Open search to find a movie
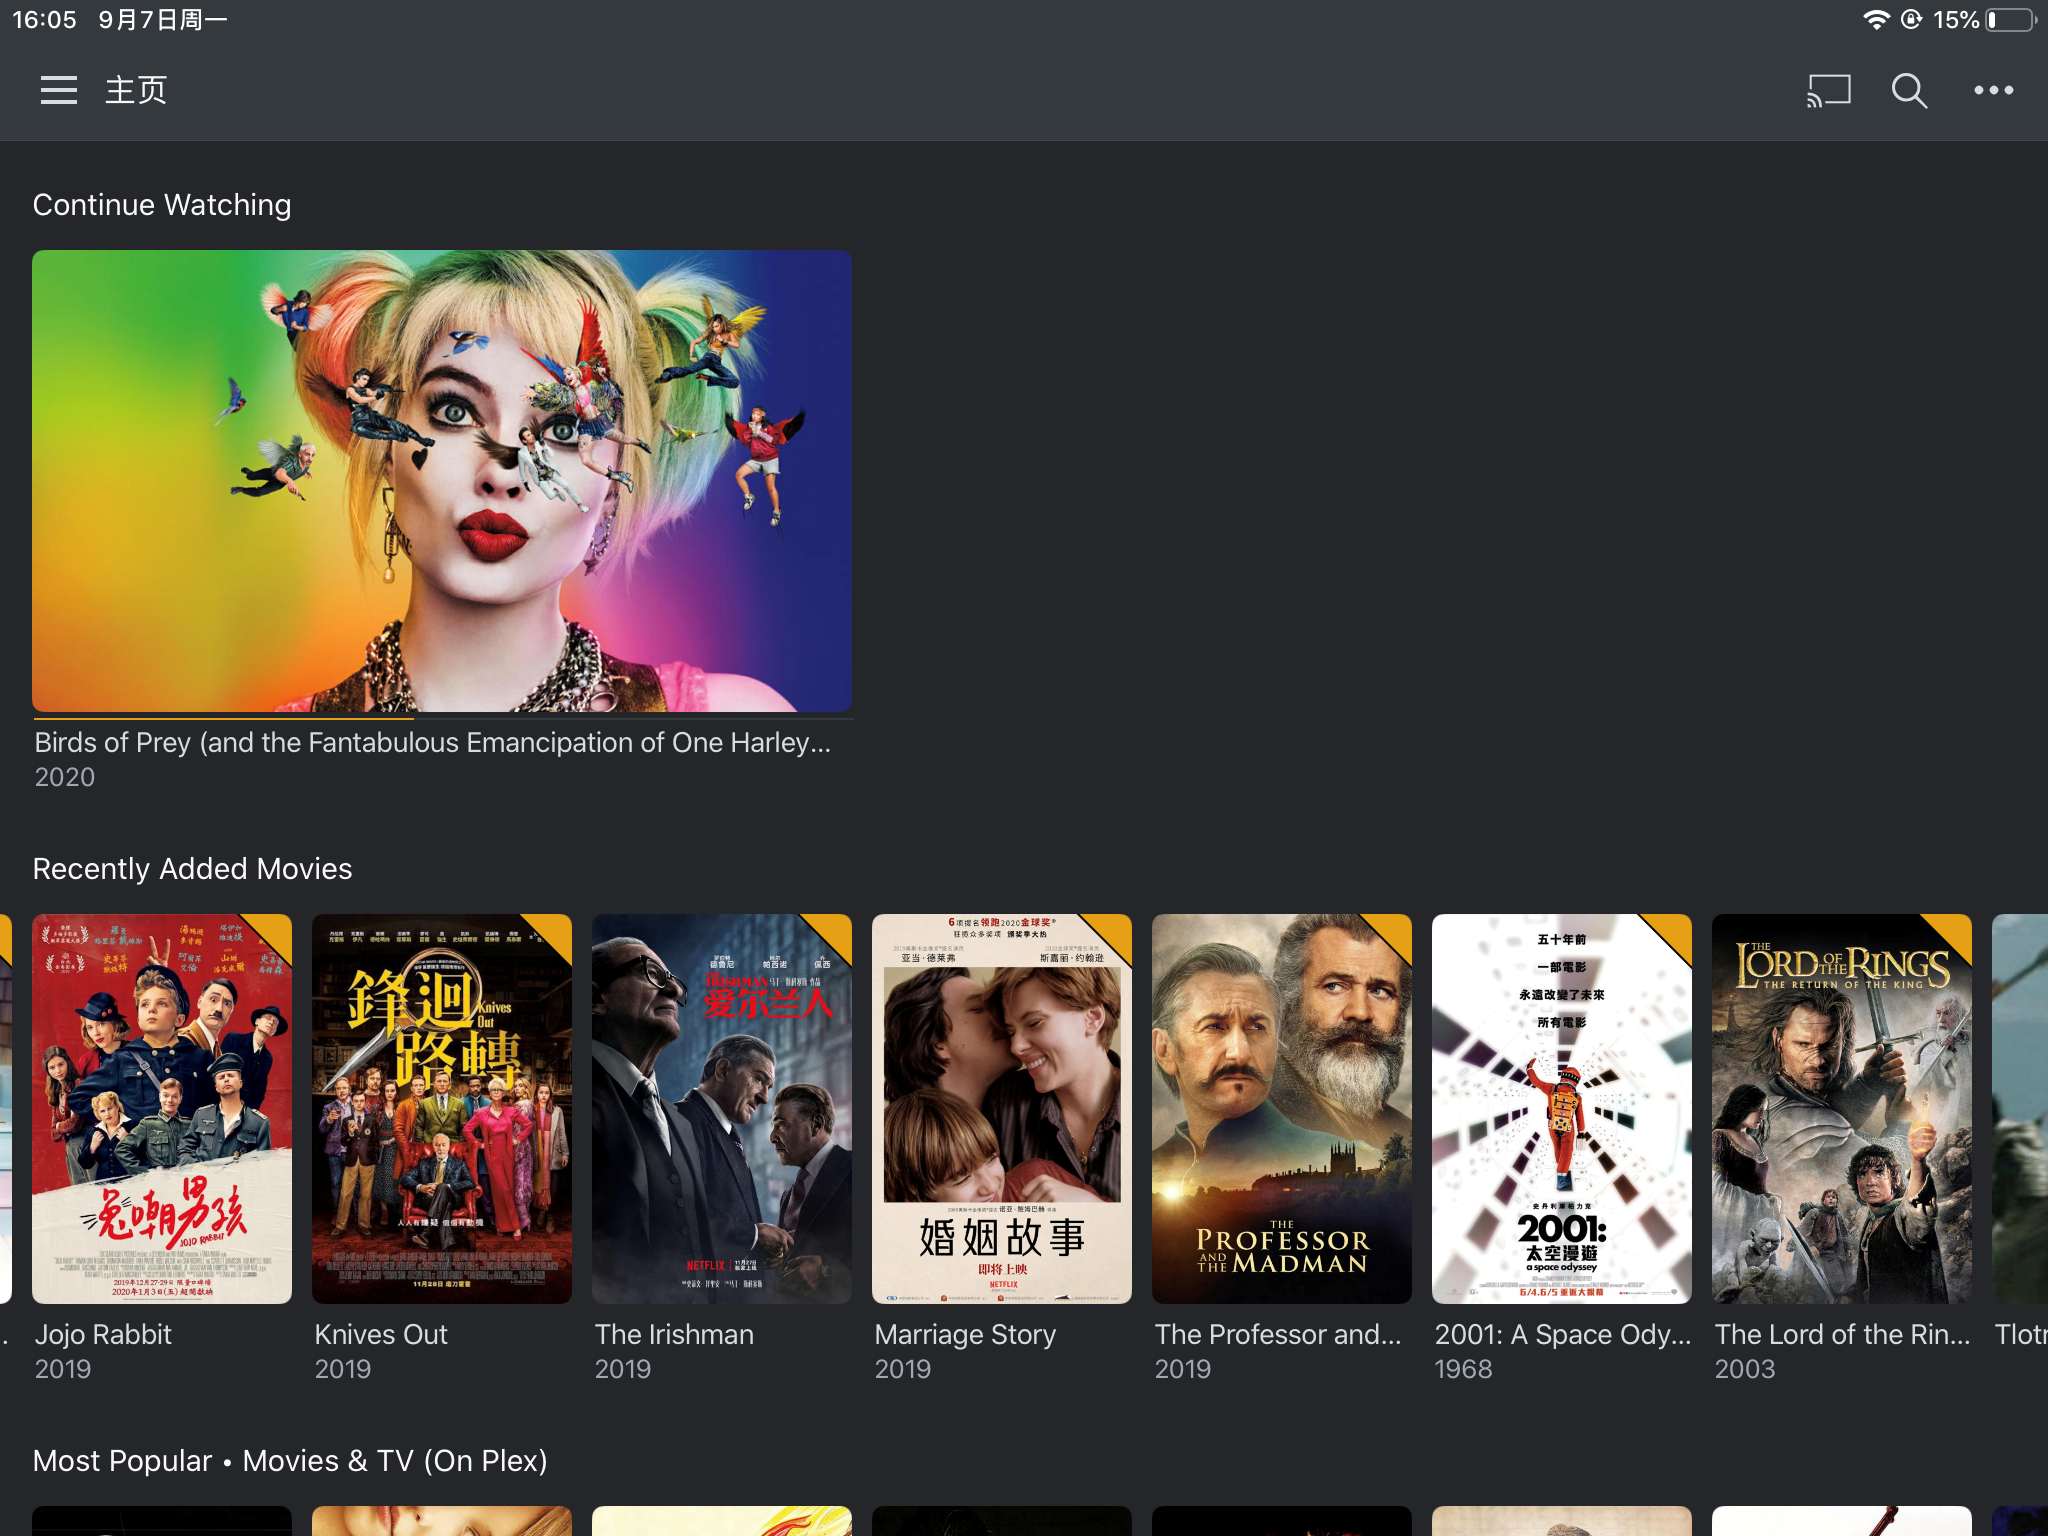Screen dimensions: 2048x1536 pos(1906,89)
